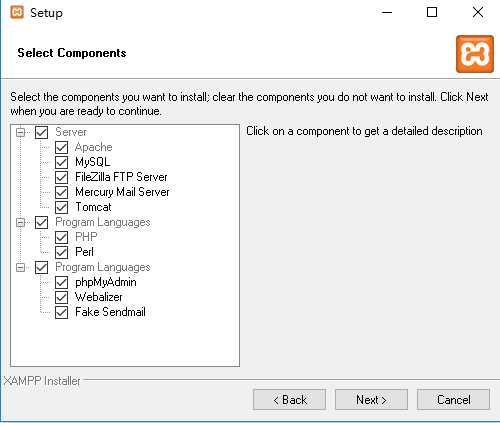Select the PHP tree item label

click(x=86, y=237)
